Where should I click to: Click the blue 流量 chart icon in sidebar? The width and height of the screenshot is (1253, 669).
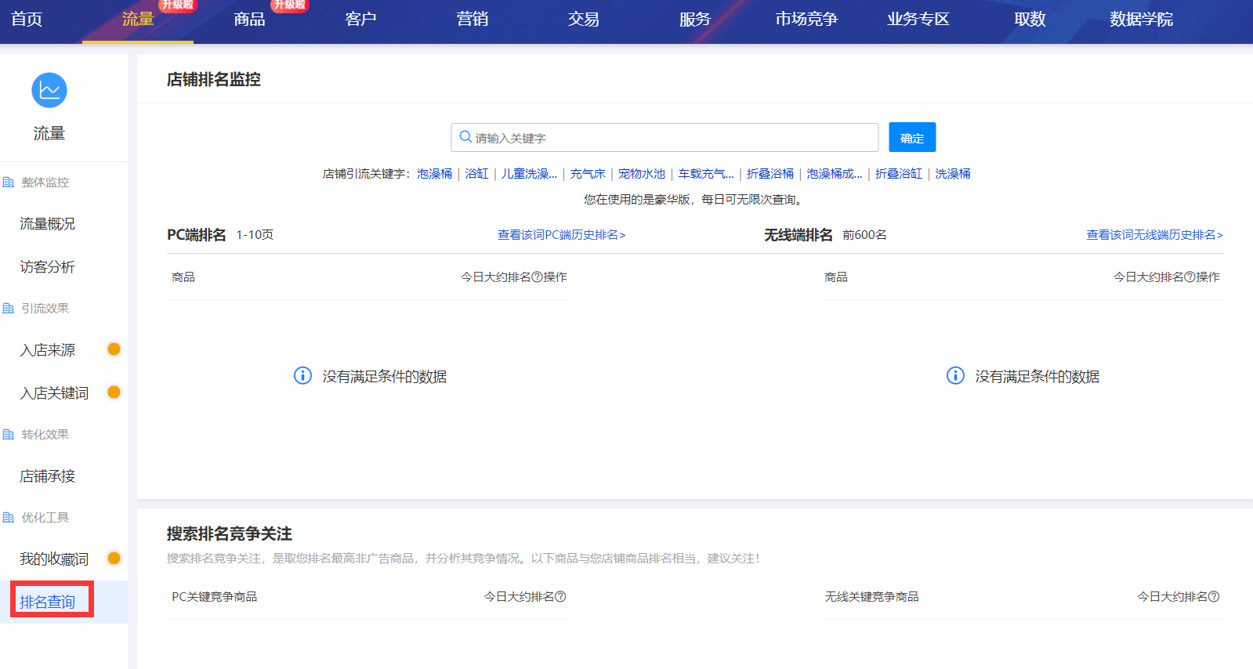tap(49, 90)
